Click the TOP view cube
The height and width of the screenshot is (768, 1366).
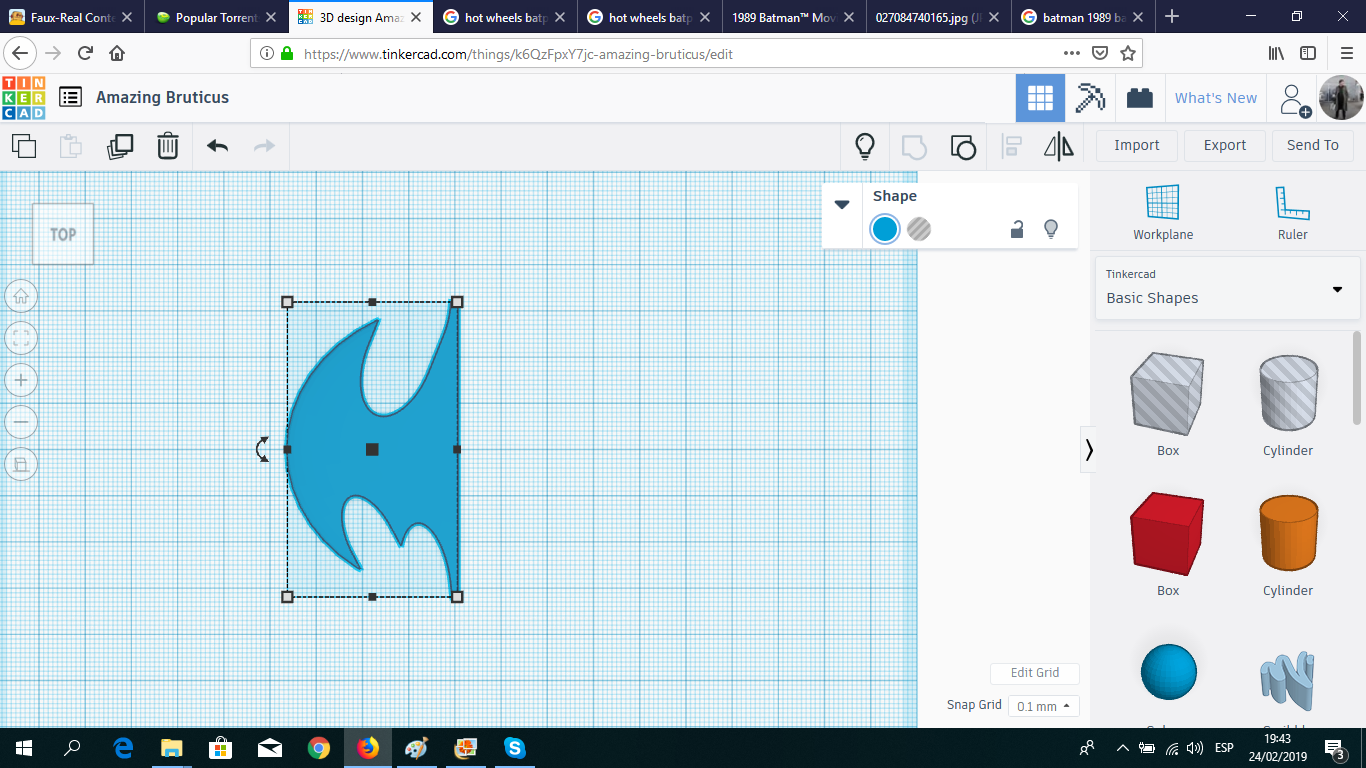(63, 234)
